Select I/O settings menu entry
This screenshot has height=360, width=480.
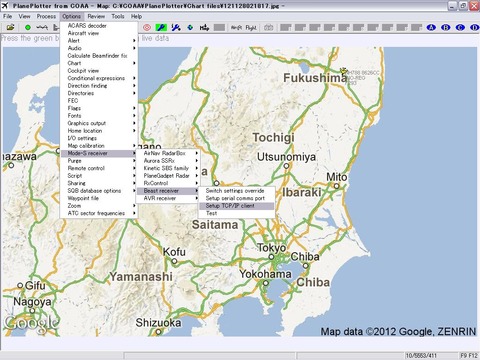[99, 138]
